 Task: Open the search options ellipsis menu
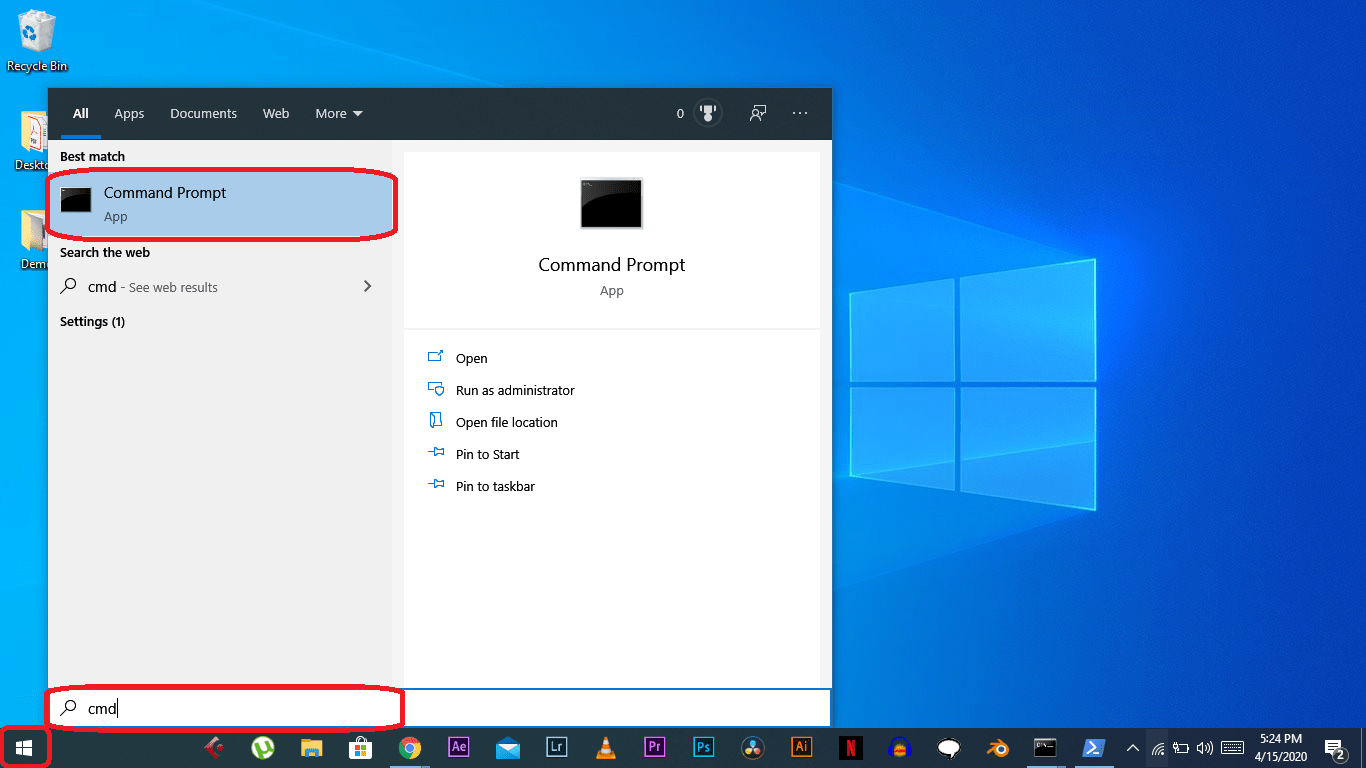(800, 113)
